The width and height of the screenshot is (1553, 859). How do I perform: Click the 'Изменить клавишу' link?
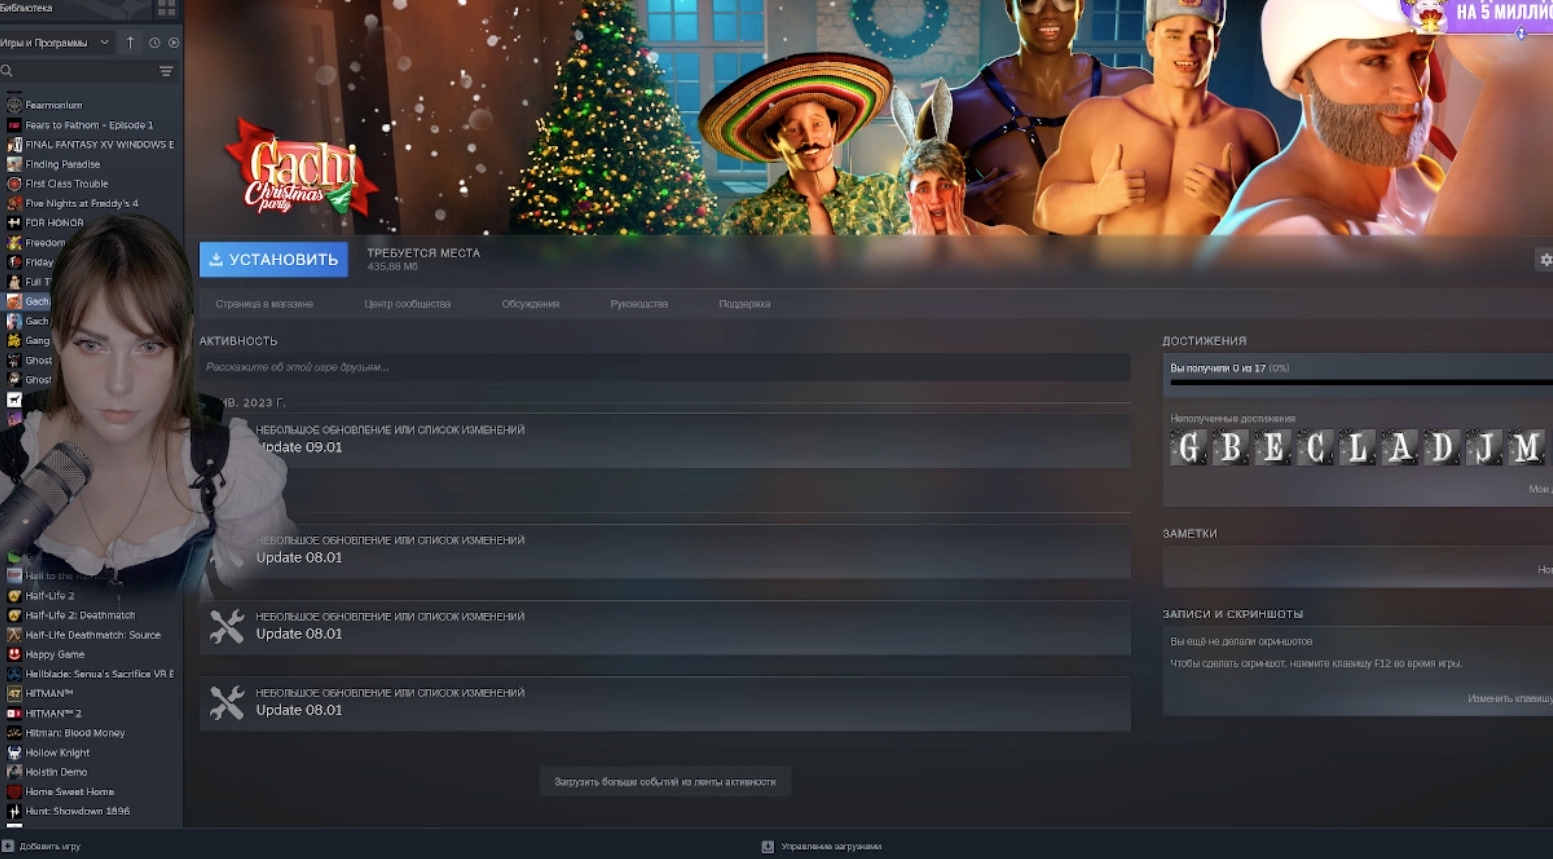[x=1510, y=699]
